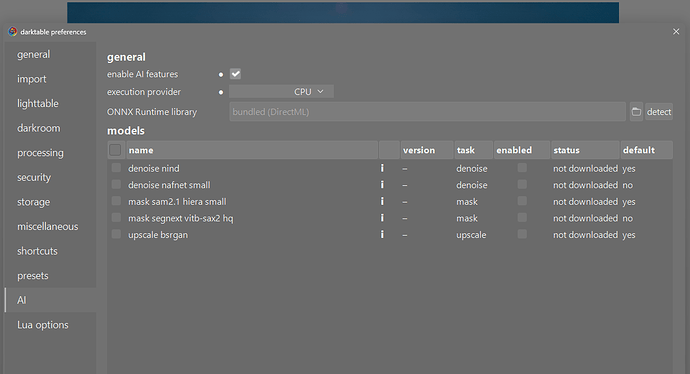This screenshot has height=374, width=690.
Task: Toggle enabled box for denoise nafnet small
Action: pyautogui.click(x=522, y=184)
